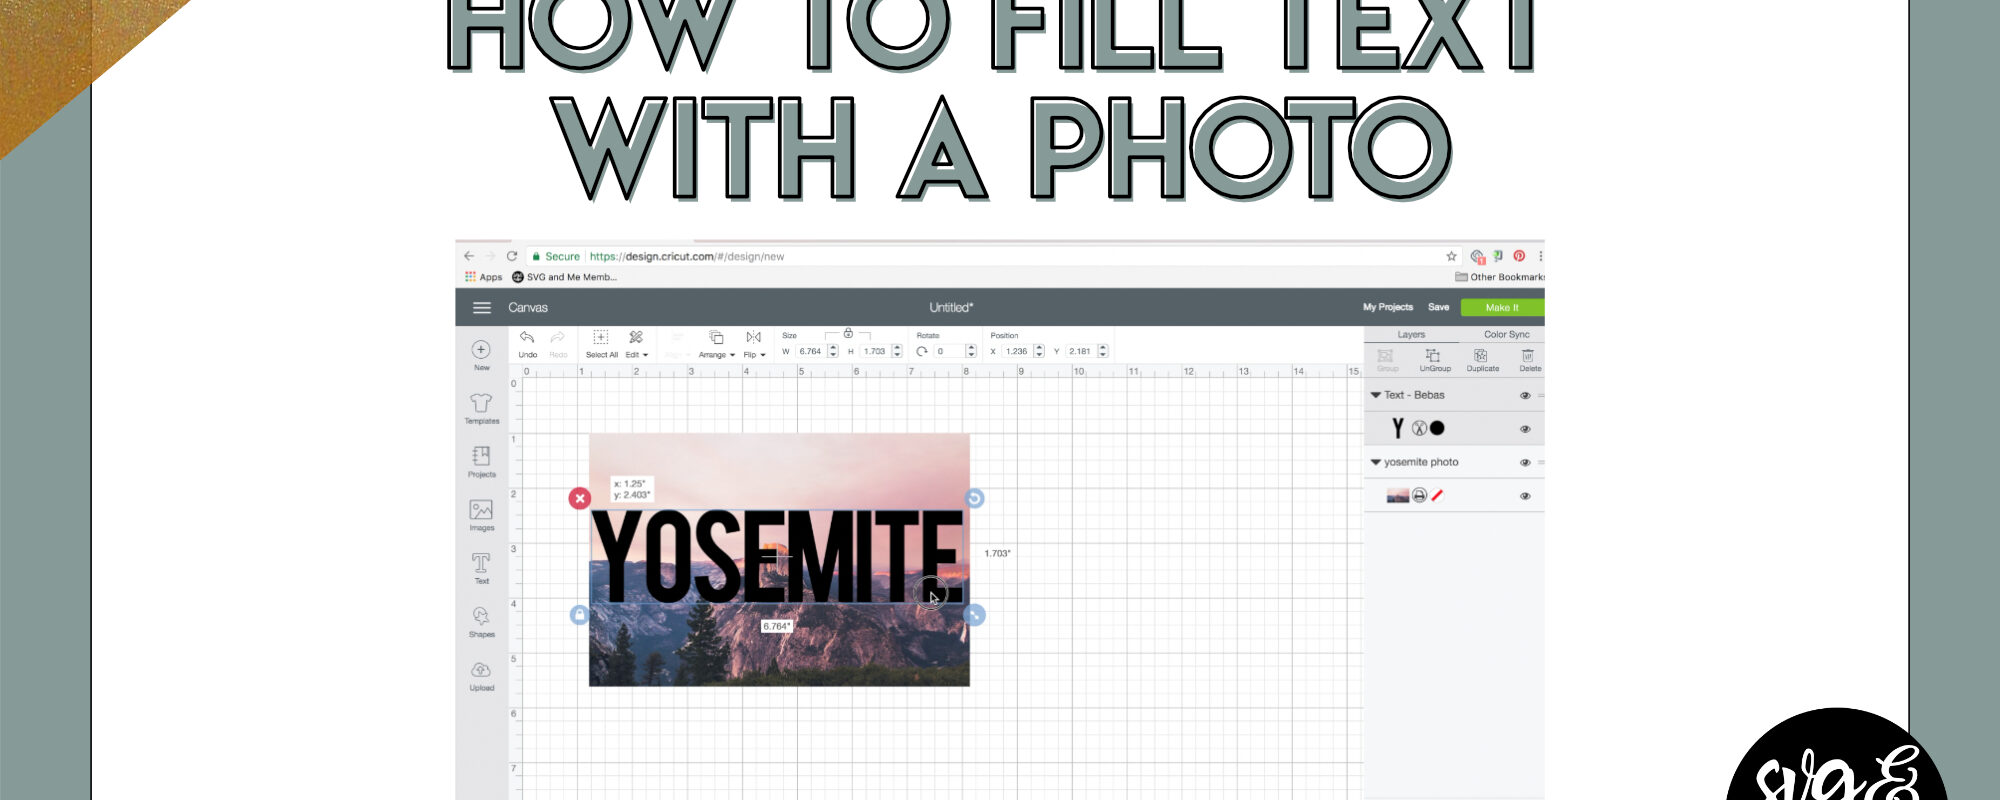This screenshot has height=800, width=2000.
Task: Click the New project plus icon
Action: point(481,349)
